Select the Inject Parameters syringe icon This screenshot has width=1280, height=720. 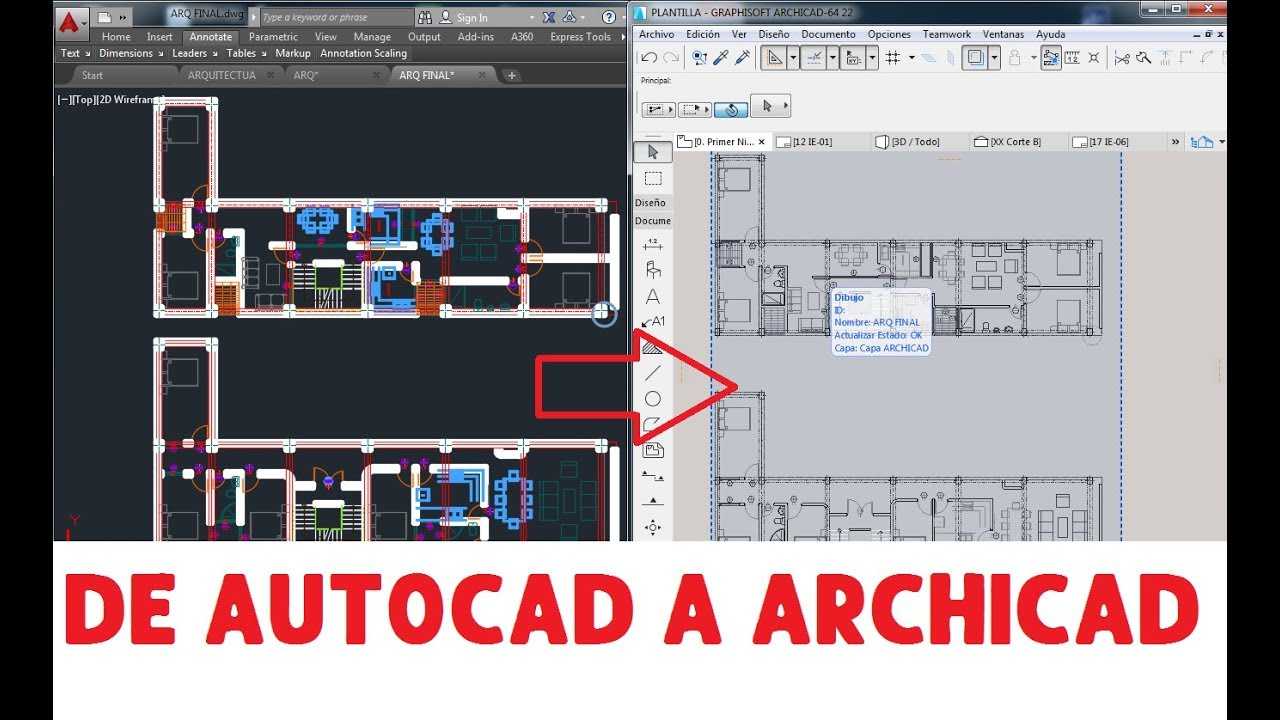tap(742, 57)
